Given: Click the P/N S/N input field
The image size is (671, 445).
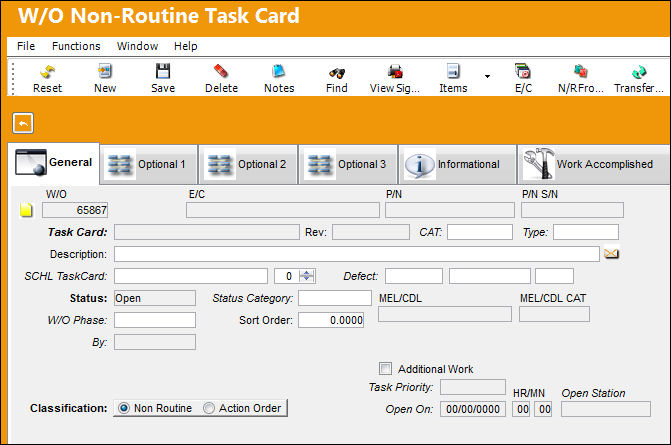Looking at the screenshot, I should pos(572,210).
